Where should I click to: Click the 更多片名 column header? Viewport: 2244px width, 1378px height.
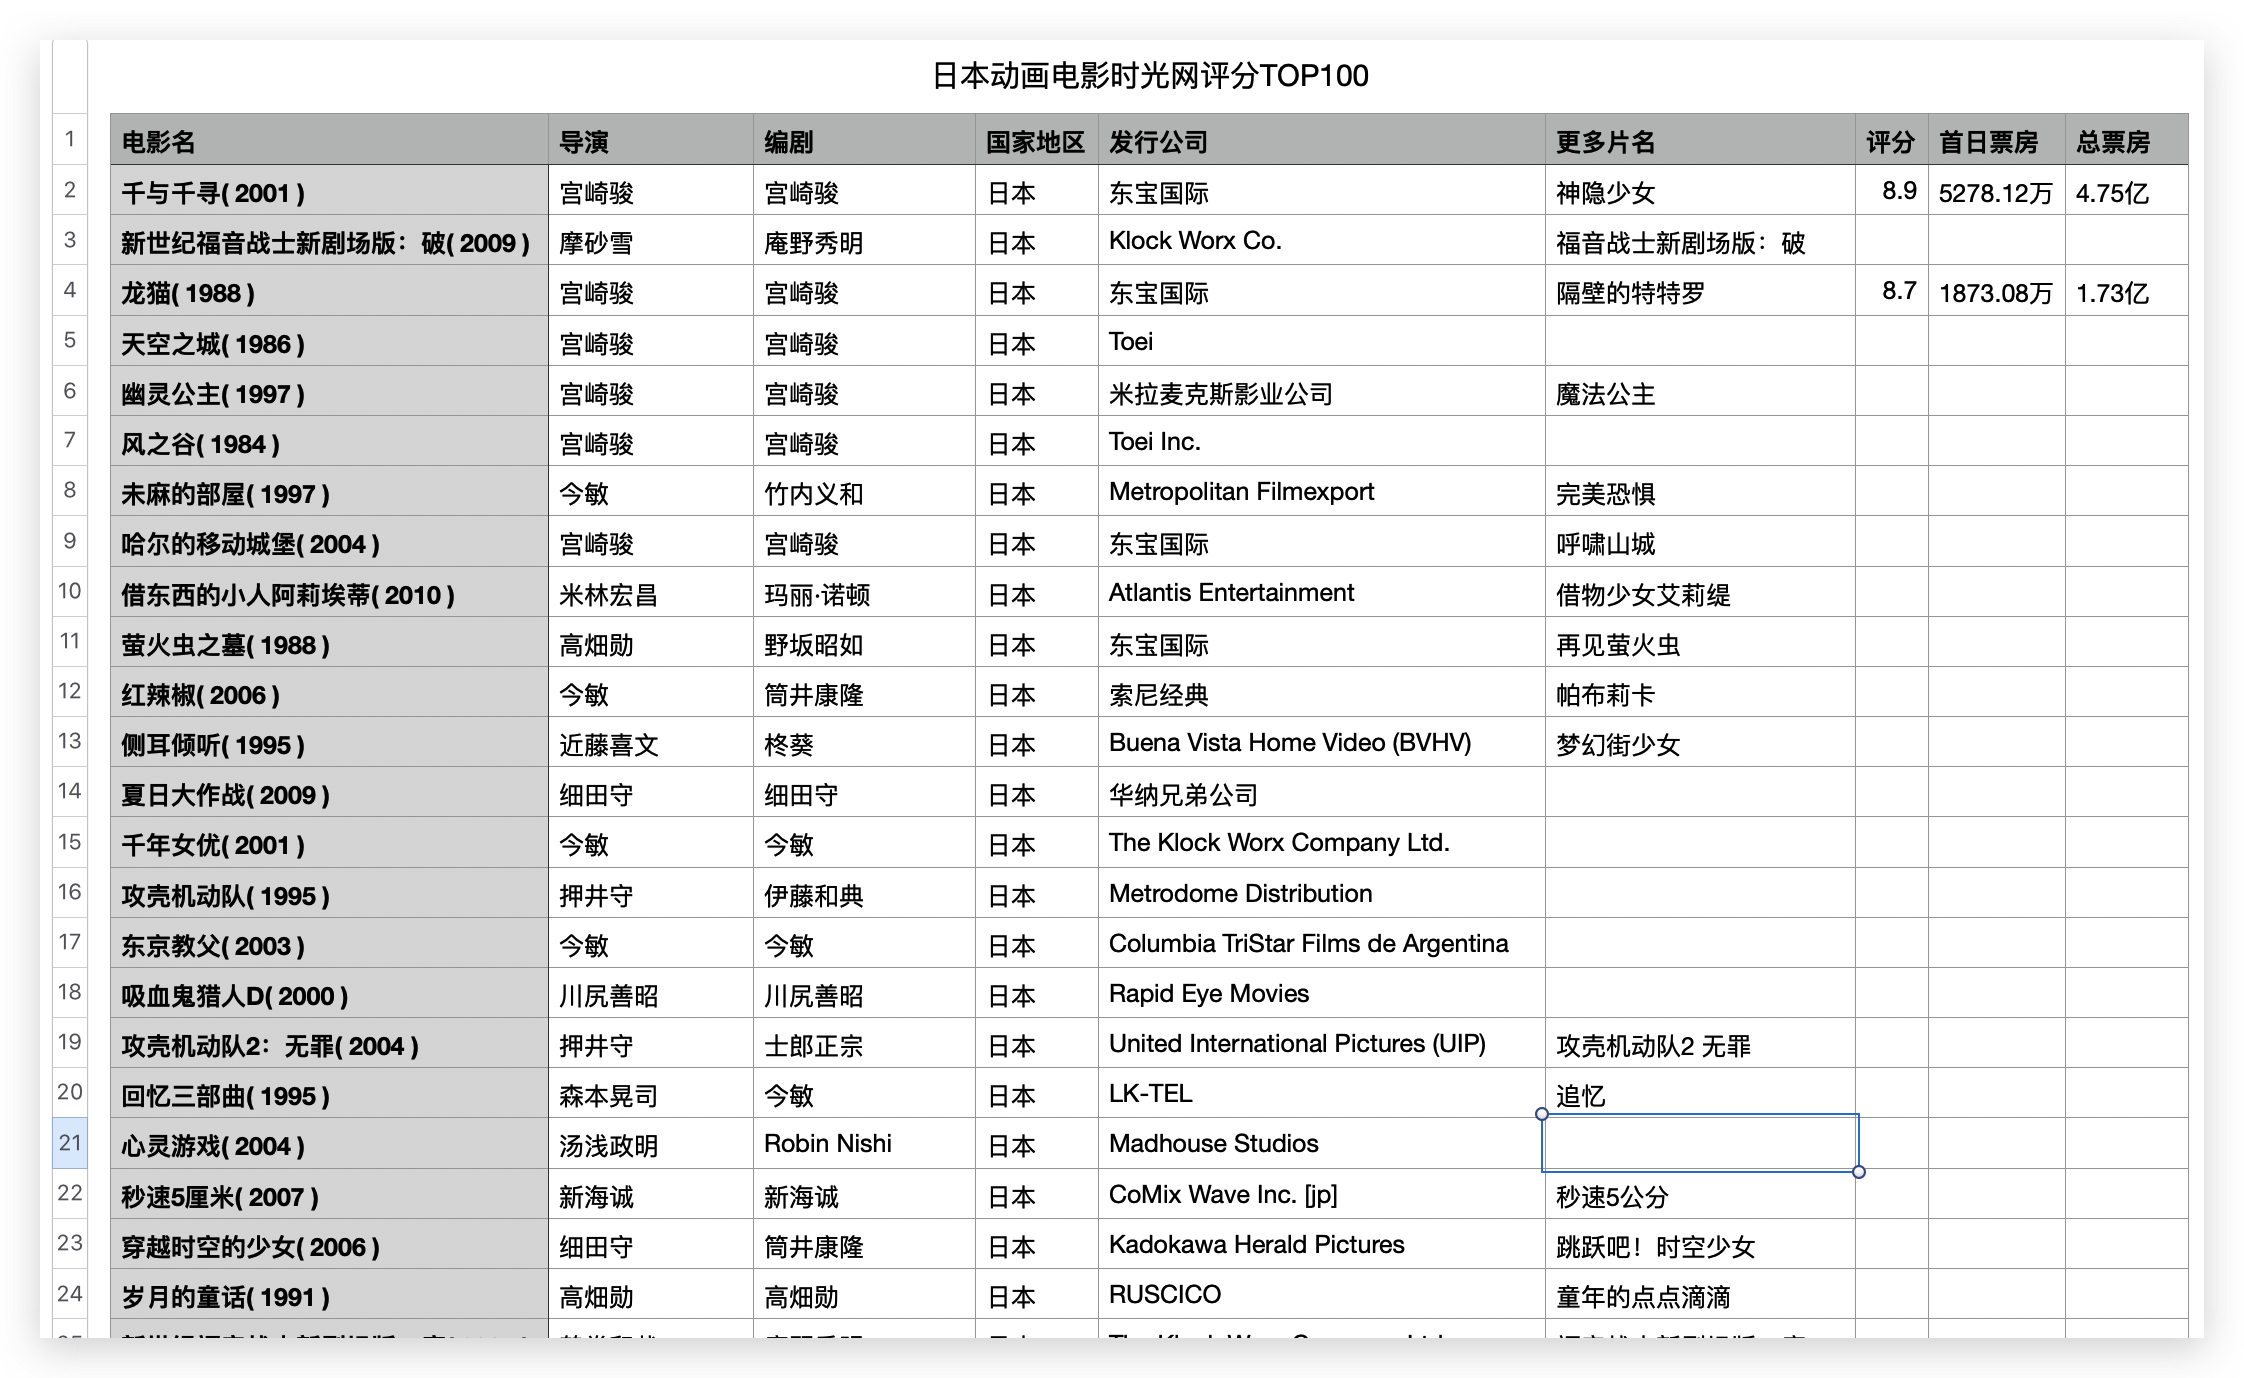(x=1700, y=141)
